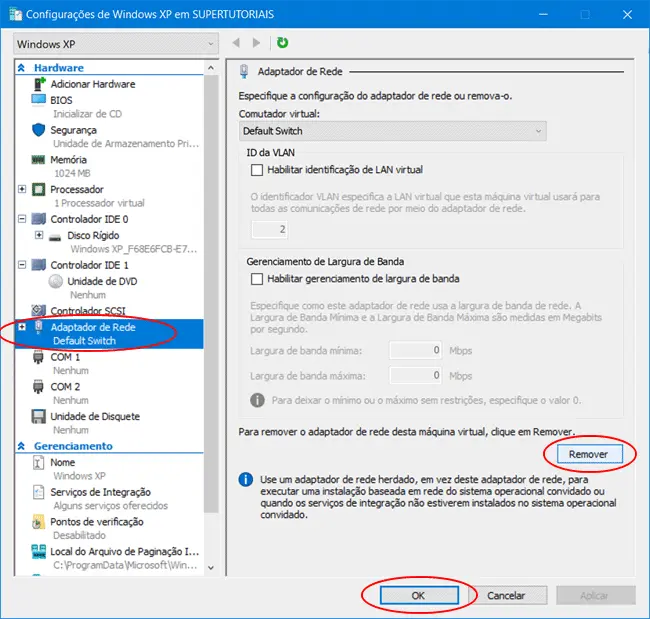Viewport: 650px width, 619px height.
Task: Click the Adicionar Hardware icon
Action: click(x=39, y=84)
